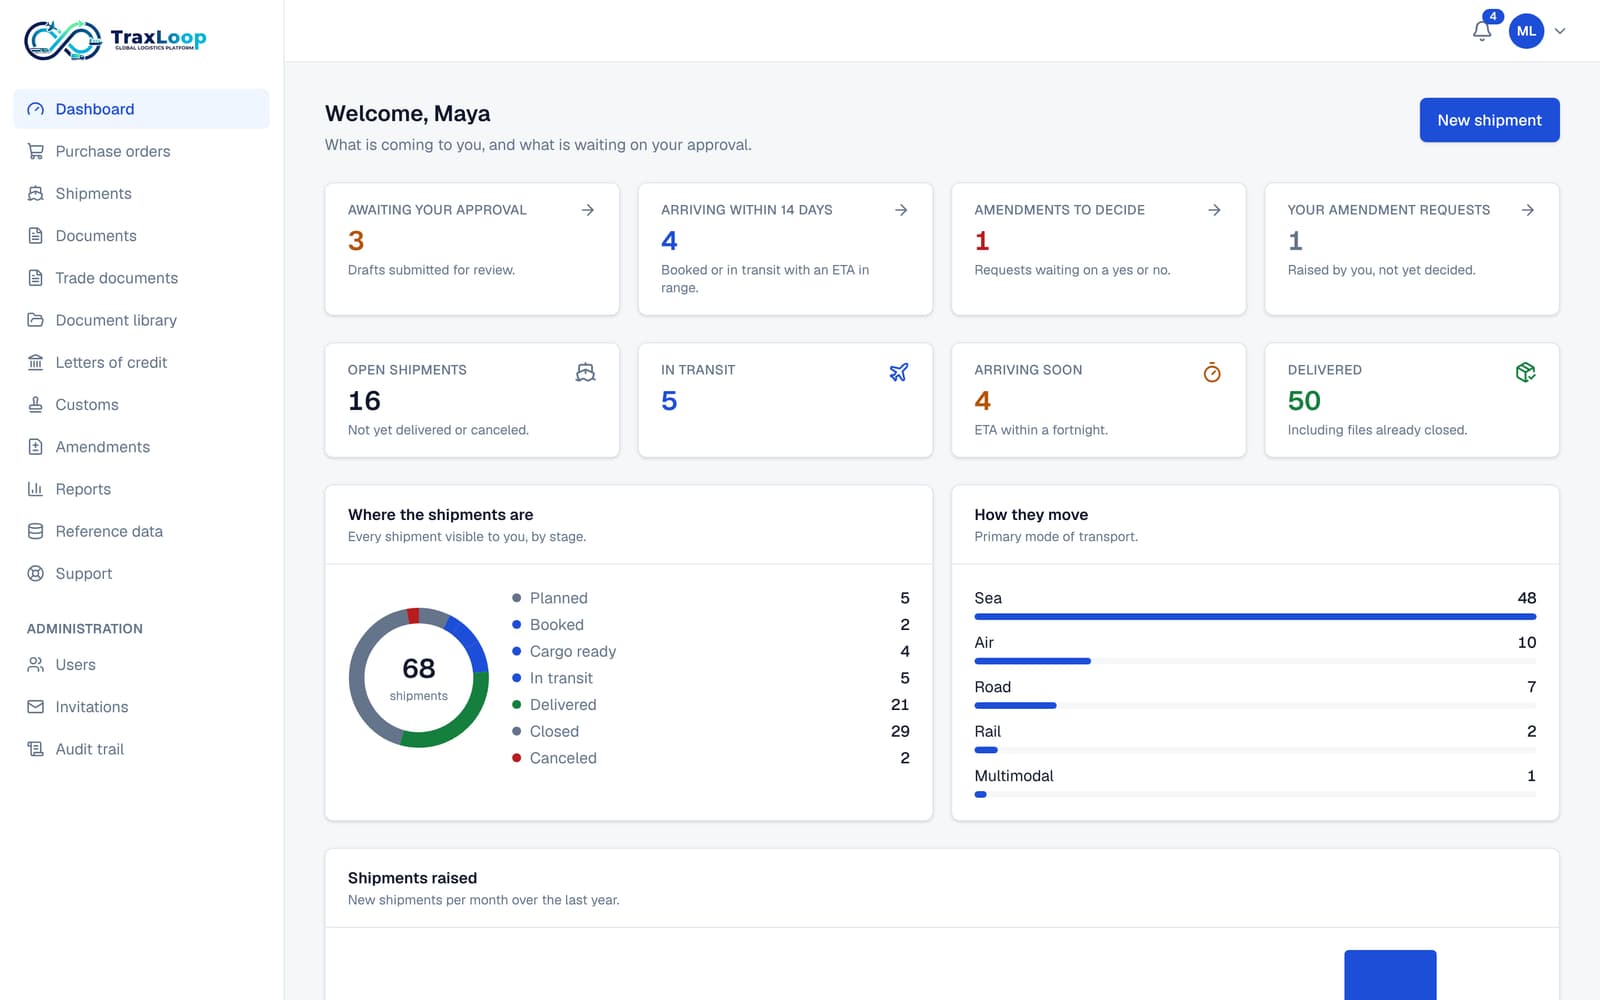Screen dimensions: 1600x1000
Task: Click the Reports chart icon
Action: pos(36,489)
